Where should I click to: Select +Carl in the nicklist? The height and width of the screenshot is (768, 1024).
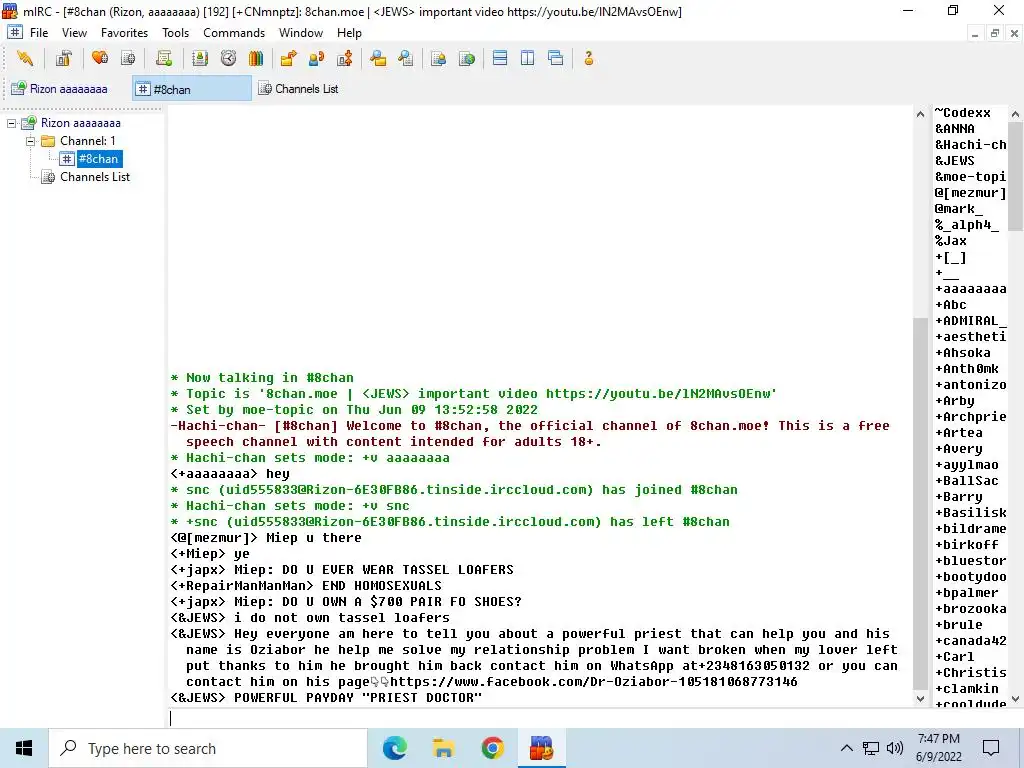955,657
